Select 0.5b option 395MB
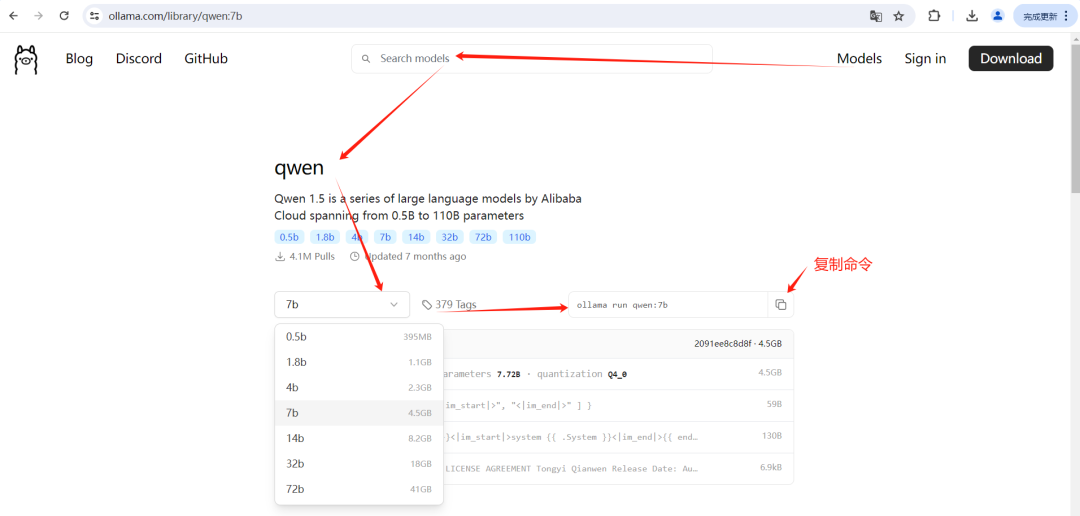The width and height of the screenshot is (1080, 516). 359,337
